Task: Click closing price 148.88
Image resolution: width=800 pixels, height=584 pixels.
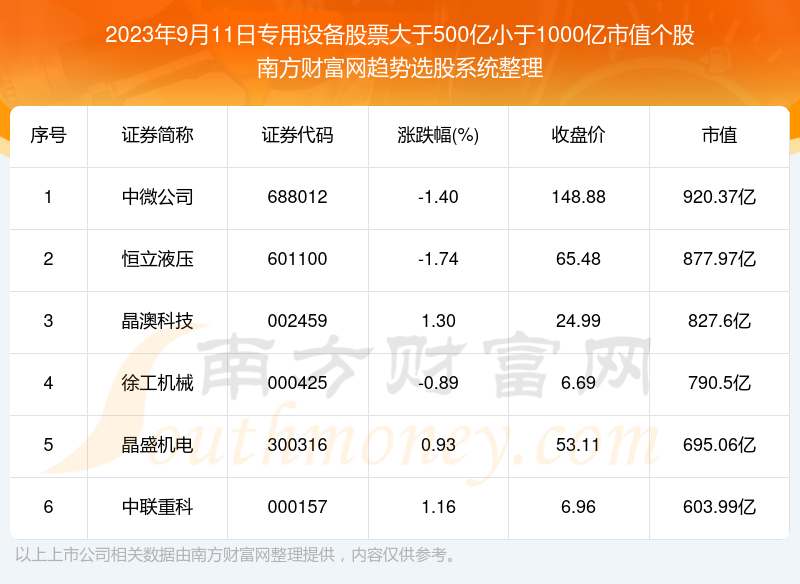Action: click(x=579, y=197)
